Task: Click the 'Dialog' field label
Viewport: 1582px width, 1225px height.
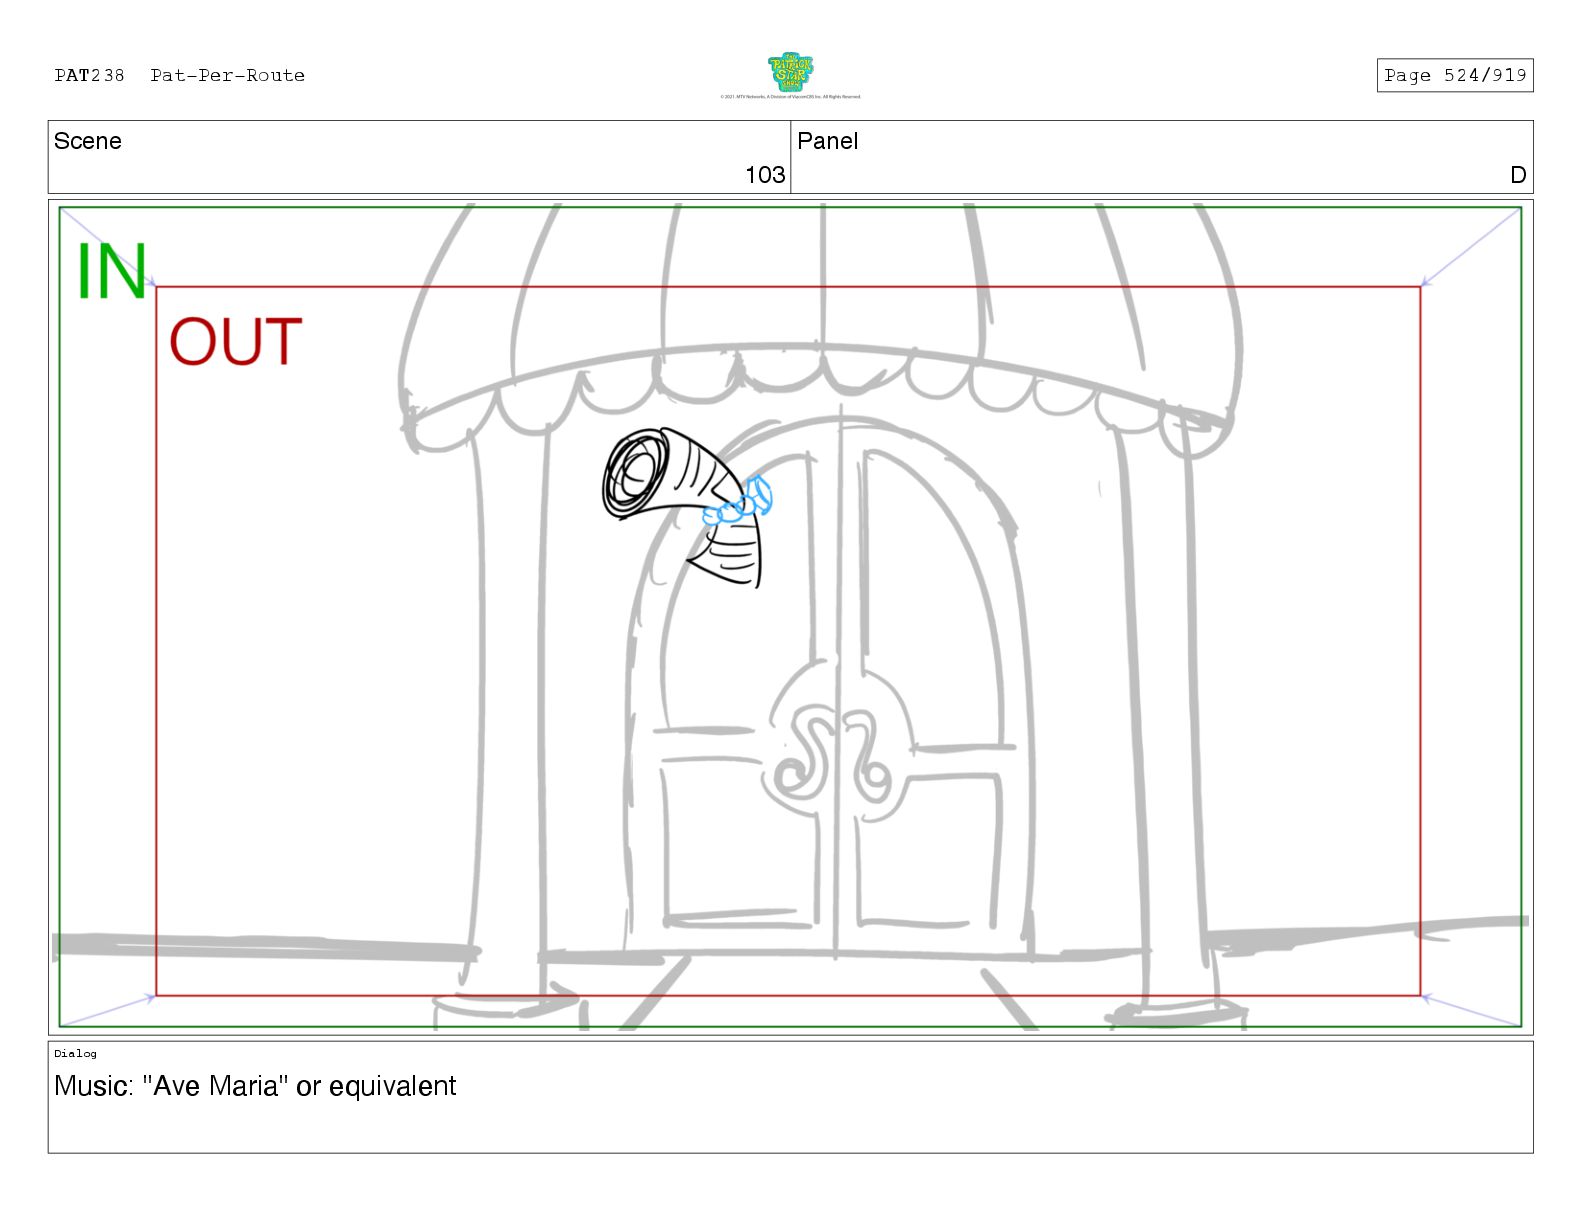Action: click(x=75, y=1053)
